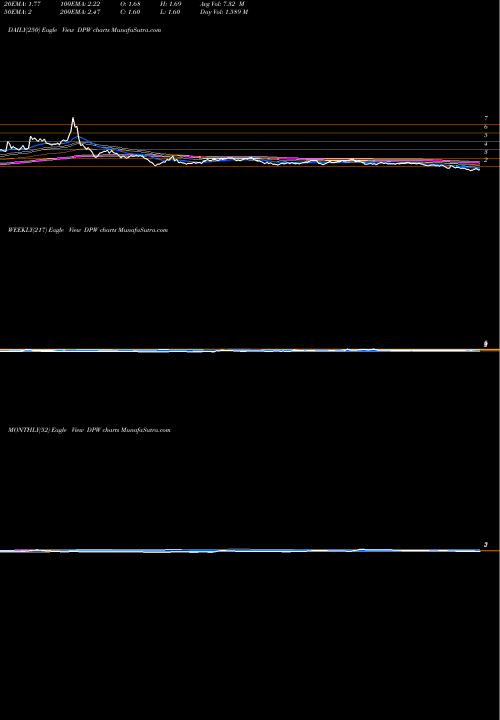Click the 6 label on daily price axis
This screenshot has width=500, height=720.
[x=485, y=127]
